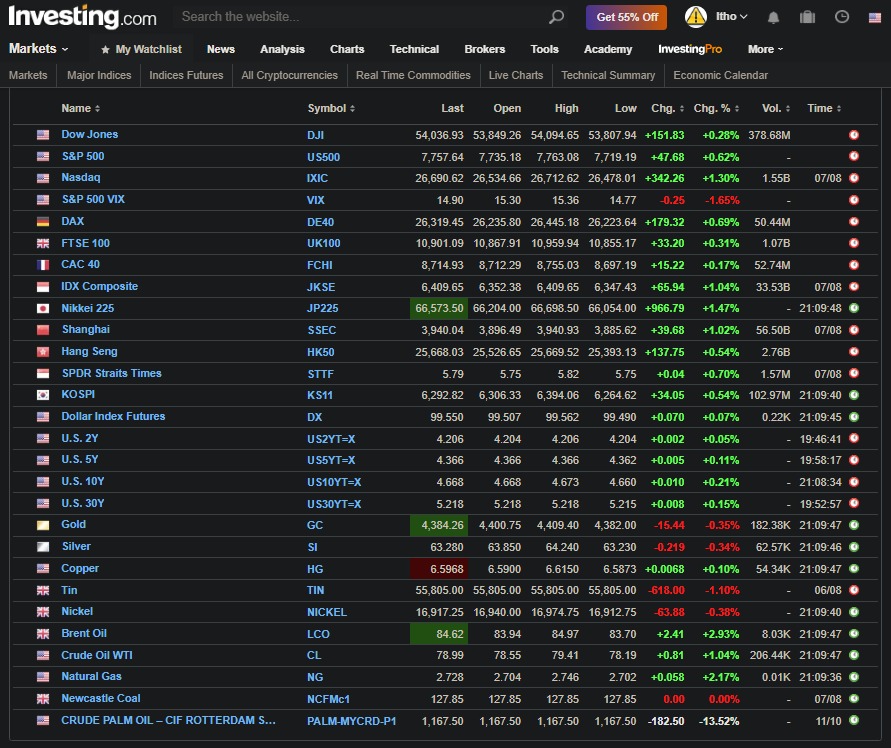Click the red clock icon in DAX row
The image size is (891, 748).
(x=853, y=222)
